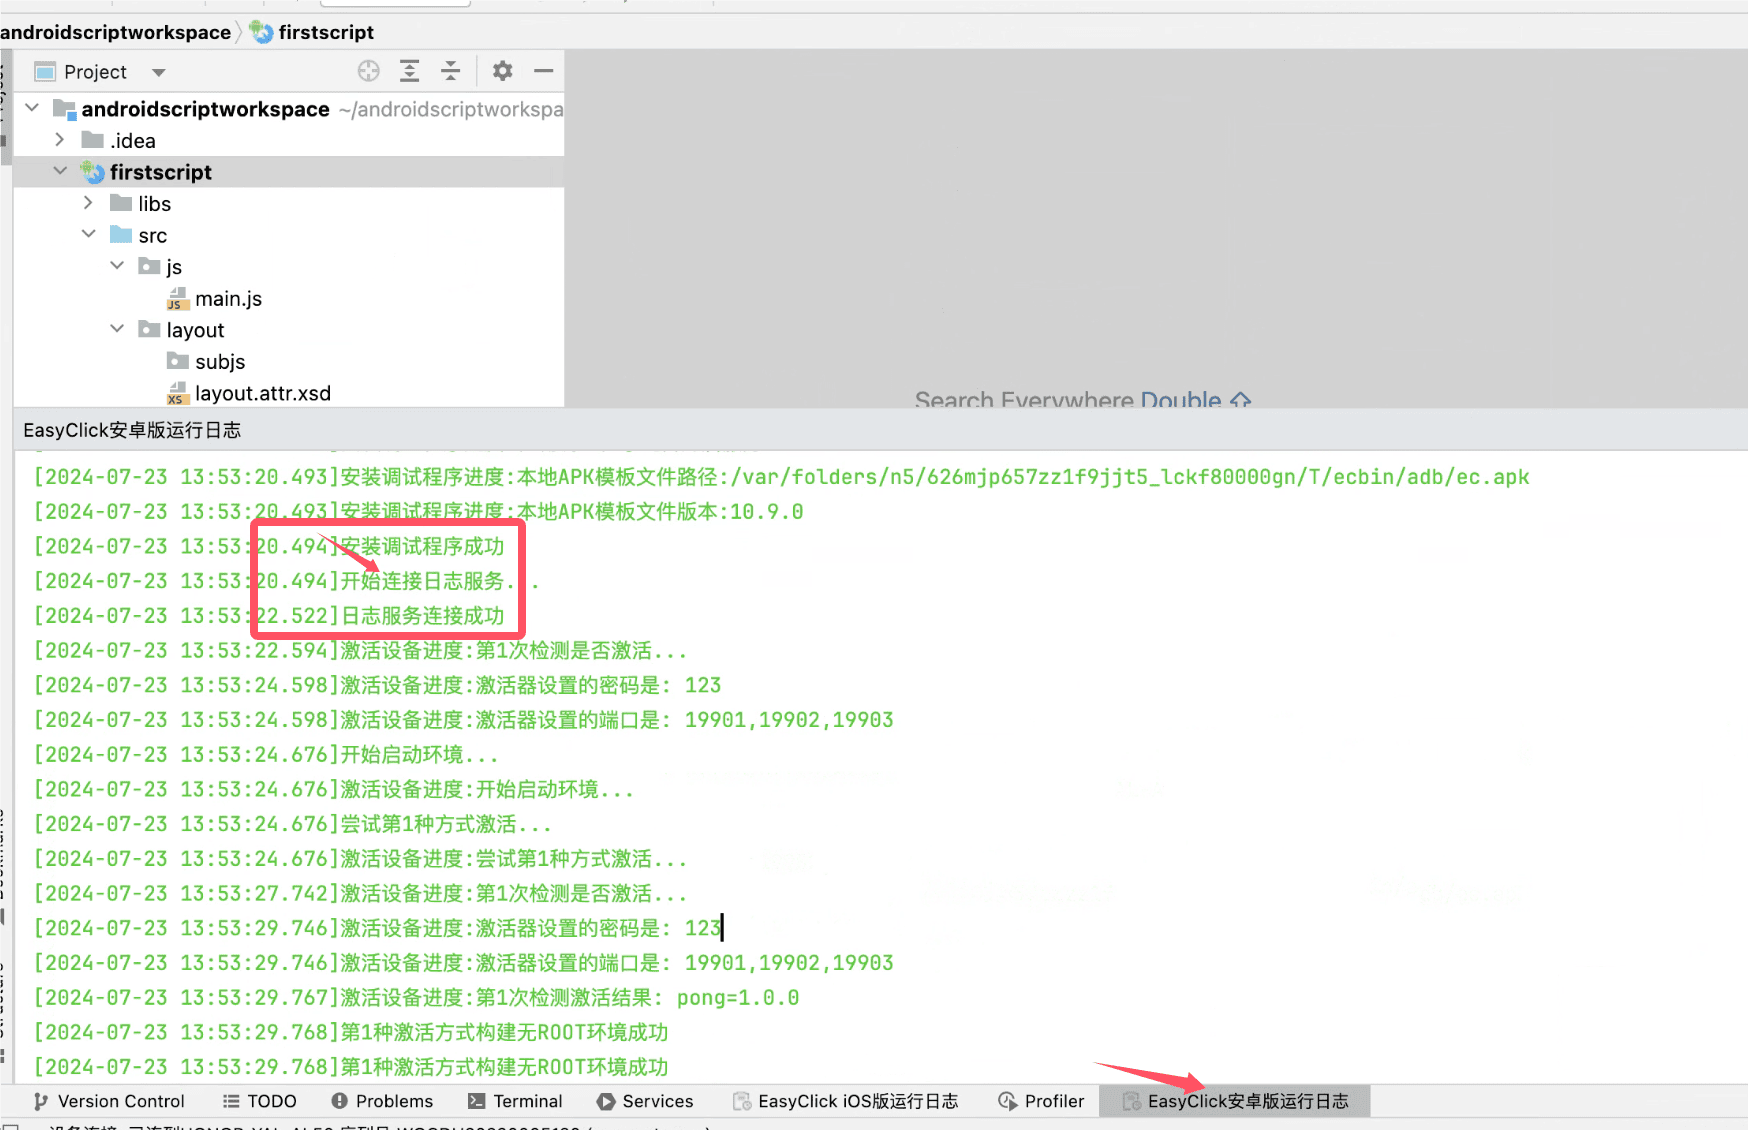
Task: Collapse the firstscript module chevron
Action: coord(60,171)
